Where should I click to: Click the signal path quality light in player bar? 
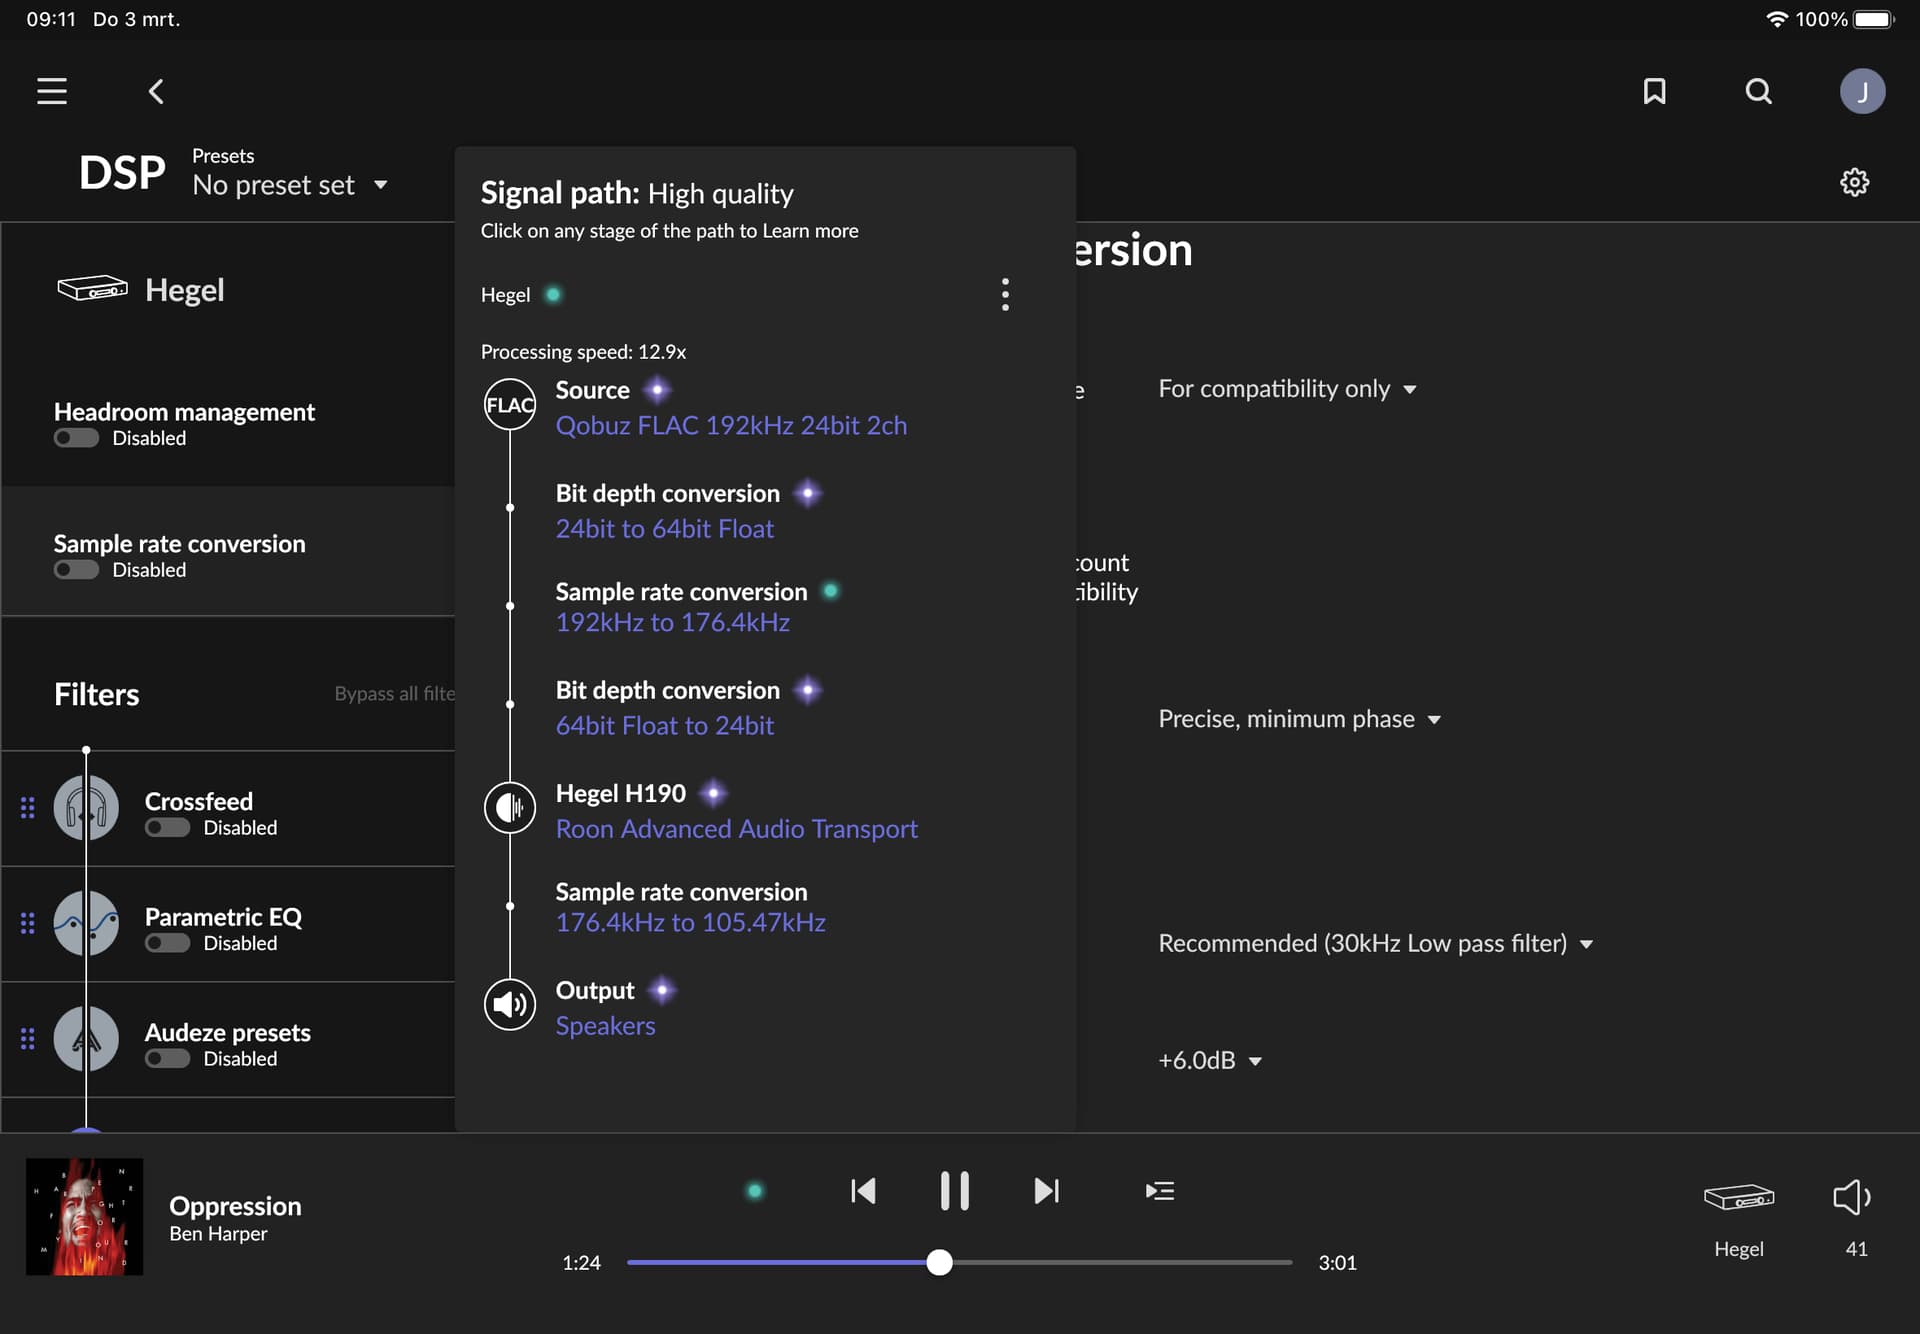pos(755,1190)
